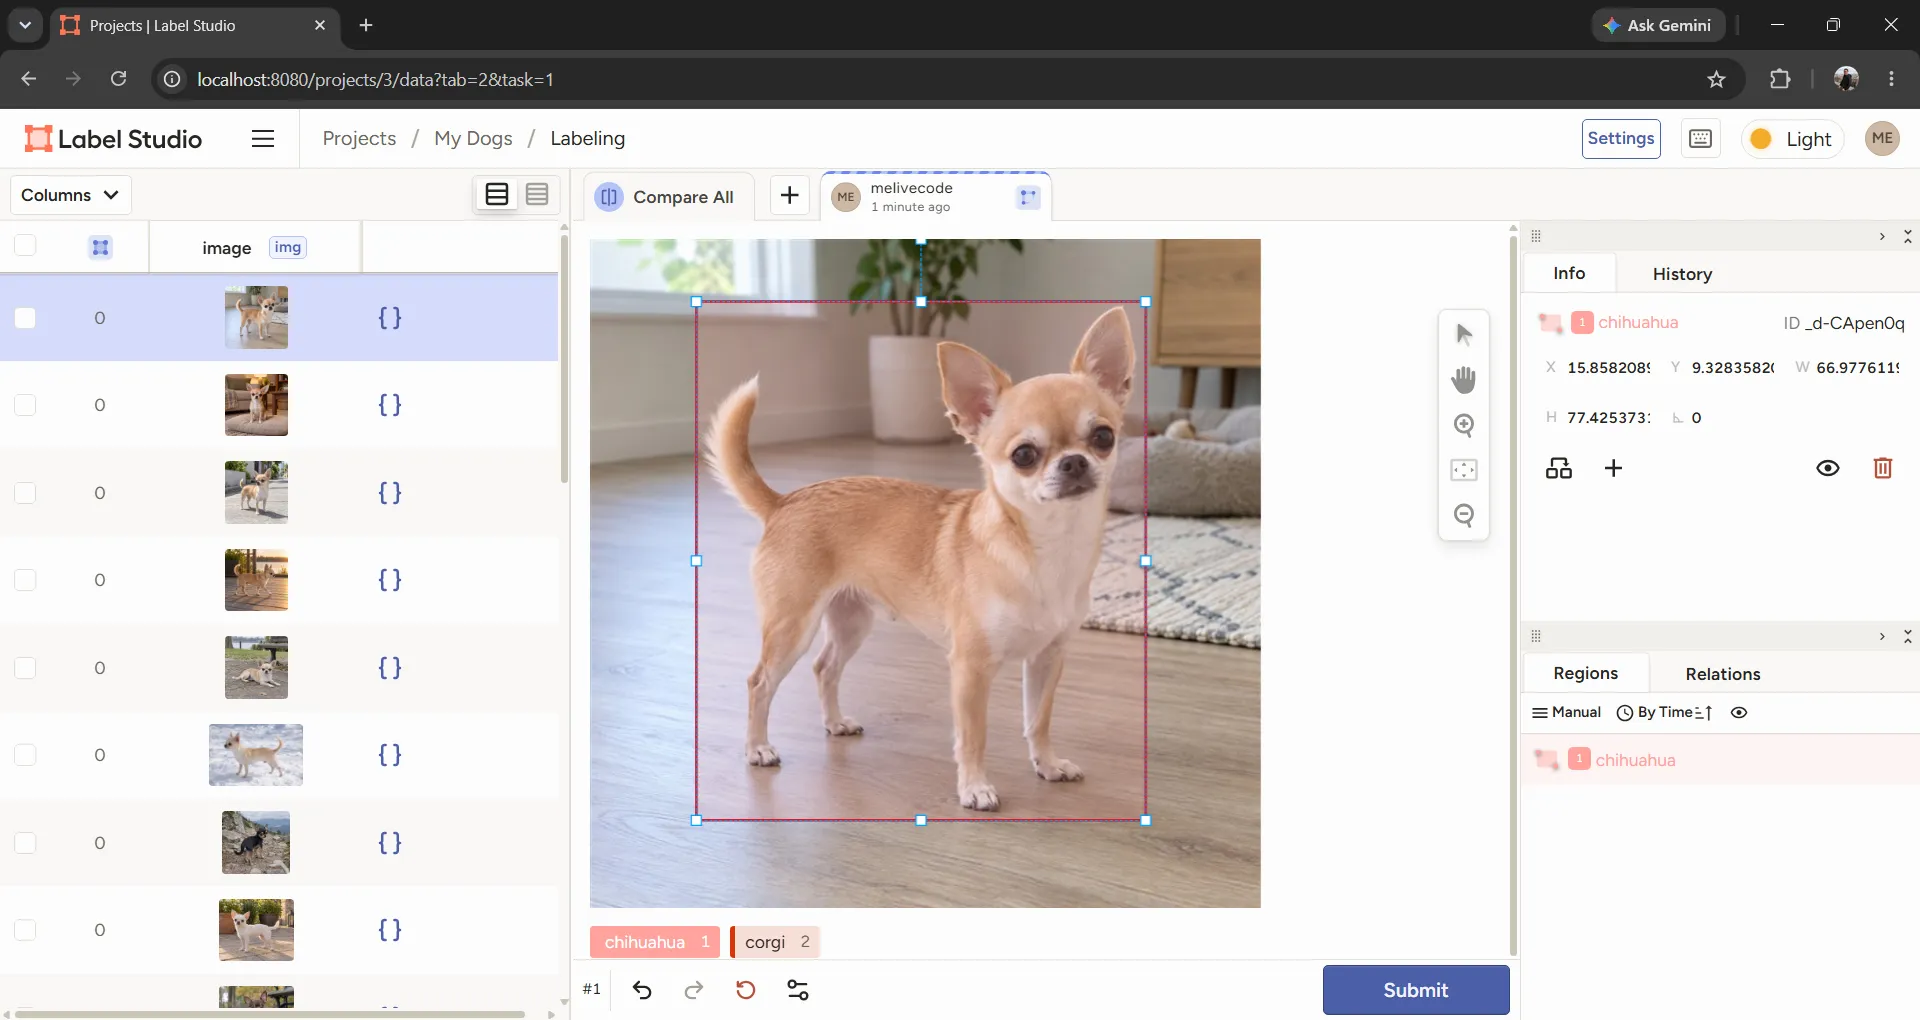1920x1020 pixels.
Task: Open project Settings
Action: coord(1621,139)
